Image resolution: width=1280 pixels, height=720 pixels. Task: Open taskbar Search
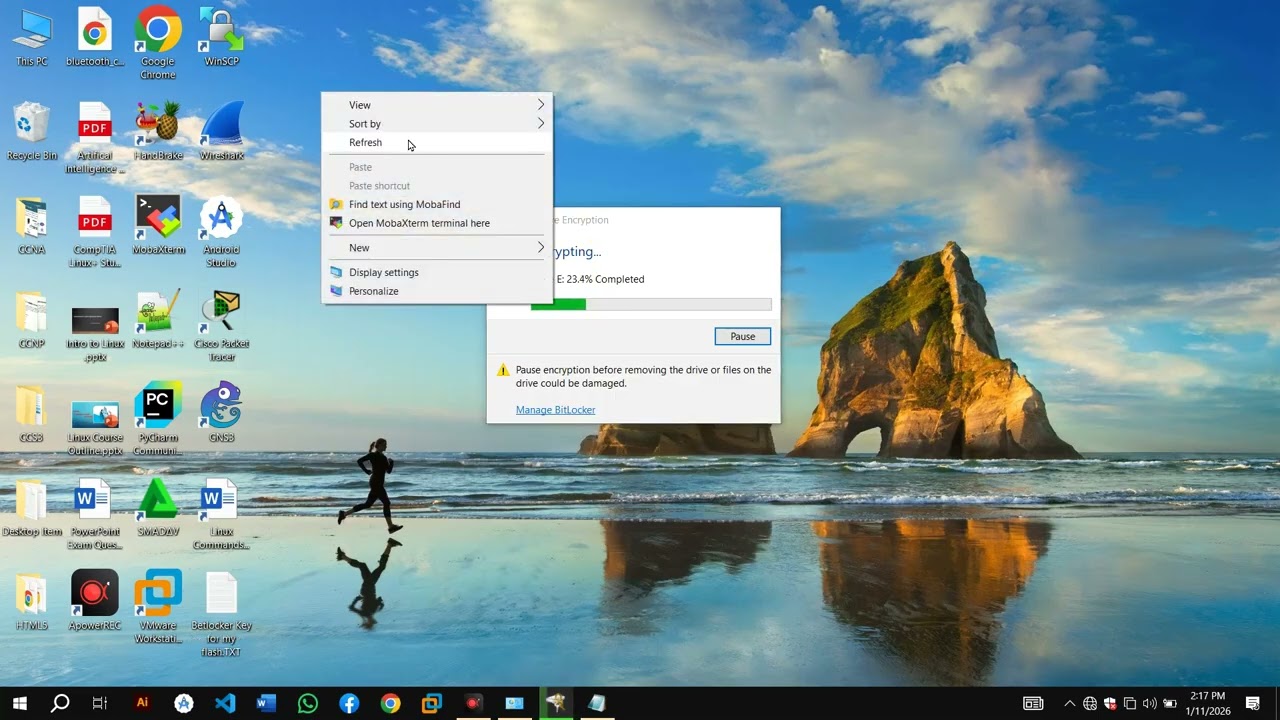click(60, 703)
